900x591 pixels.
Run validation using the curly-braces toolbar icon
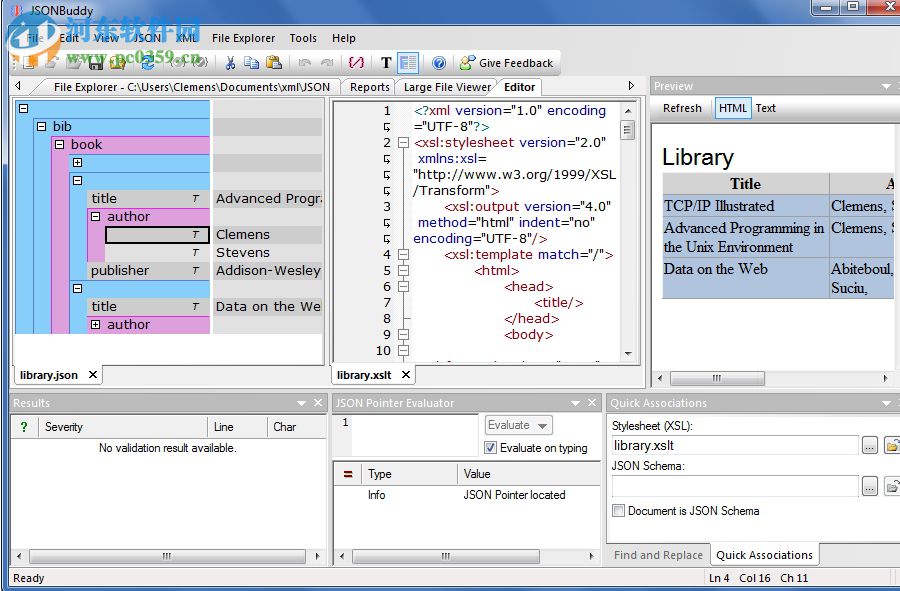coord(356,62)
